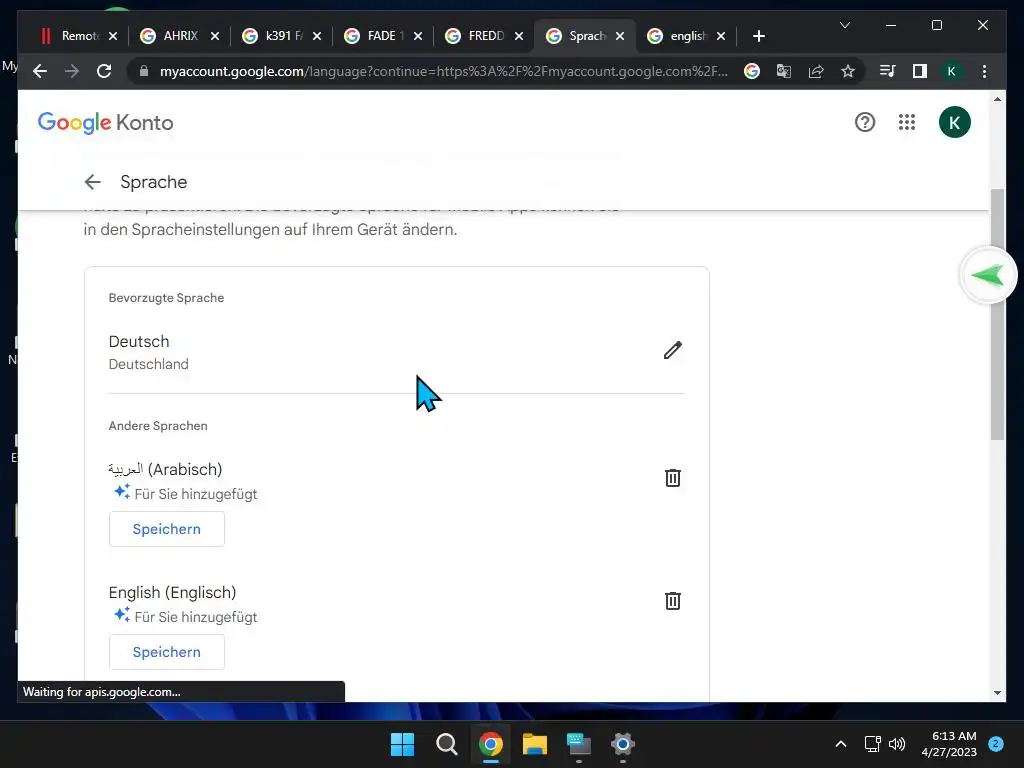Click the green arrow floating side button

(x=988, y=276)
